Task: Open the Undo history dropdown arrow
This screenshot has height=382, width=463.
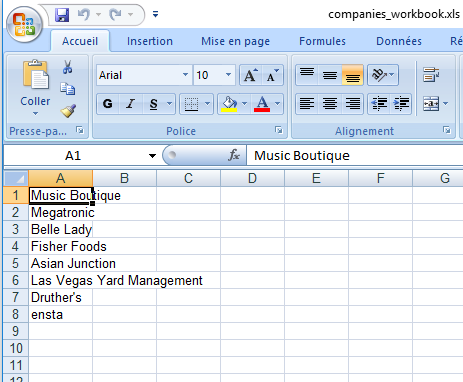Action: [x=98, y=15]
